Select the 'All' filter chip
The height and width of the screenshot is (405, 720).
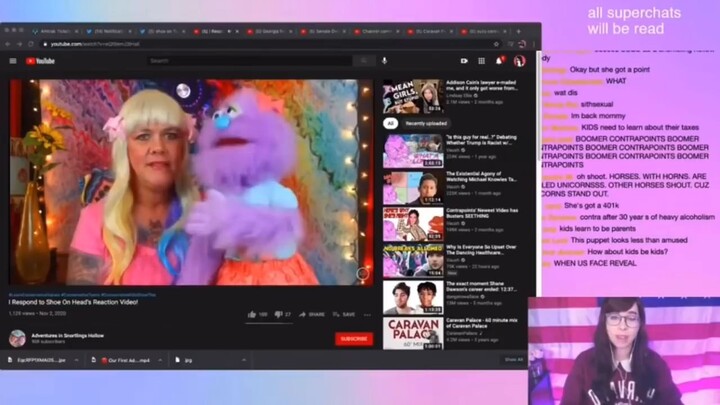coord(390,123)
